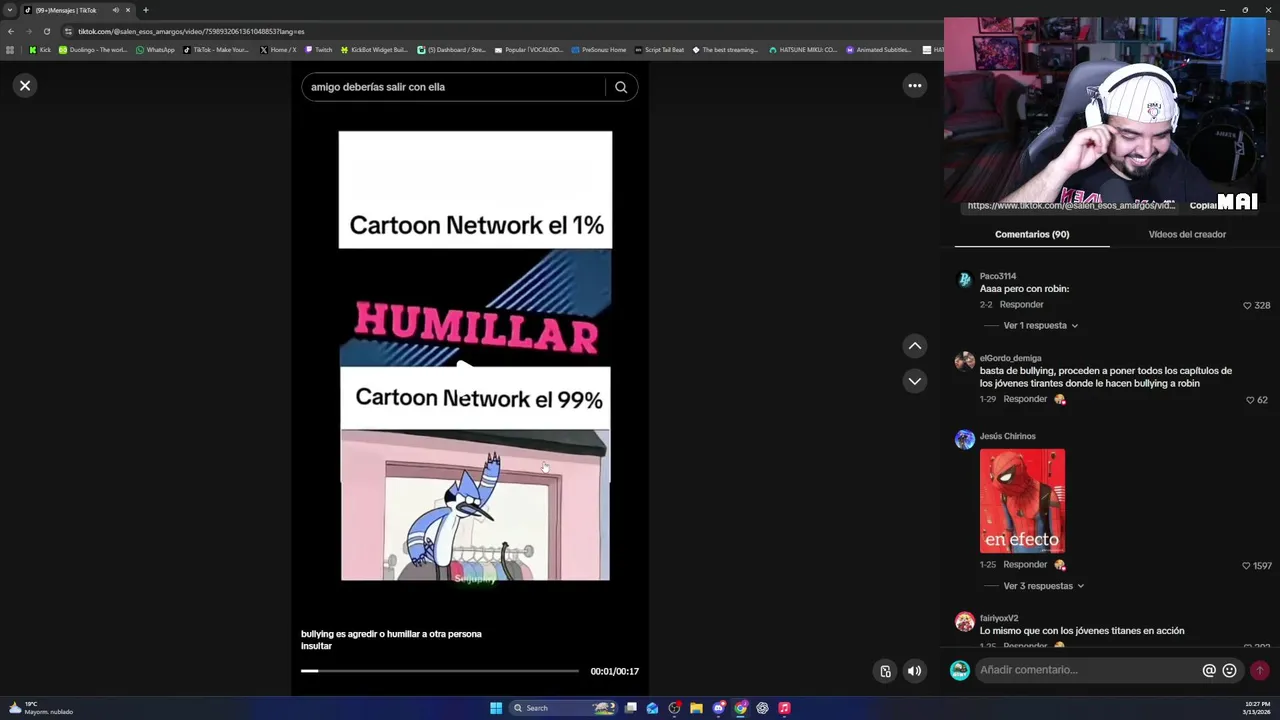
Task: Post comment with the red arrow button
Action: point(1260,670)
